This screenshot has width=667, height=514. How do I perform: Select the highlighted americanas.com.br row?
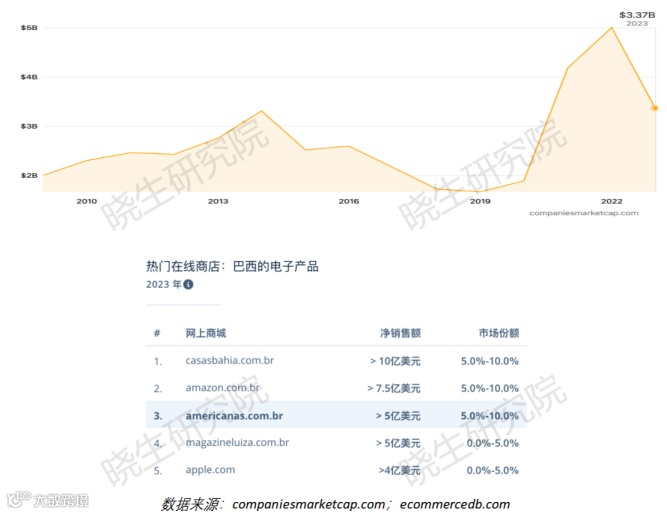[336, 415]
